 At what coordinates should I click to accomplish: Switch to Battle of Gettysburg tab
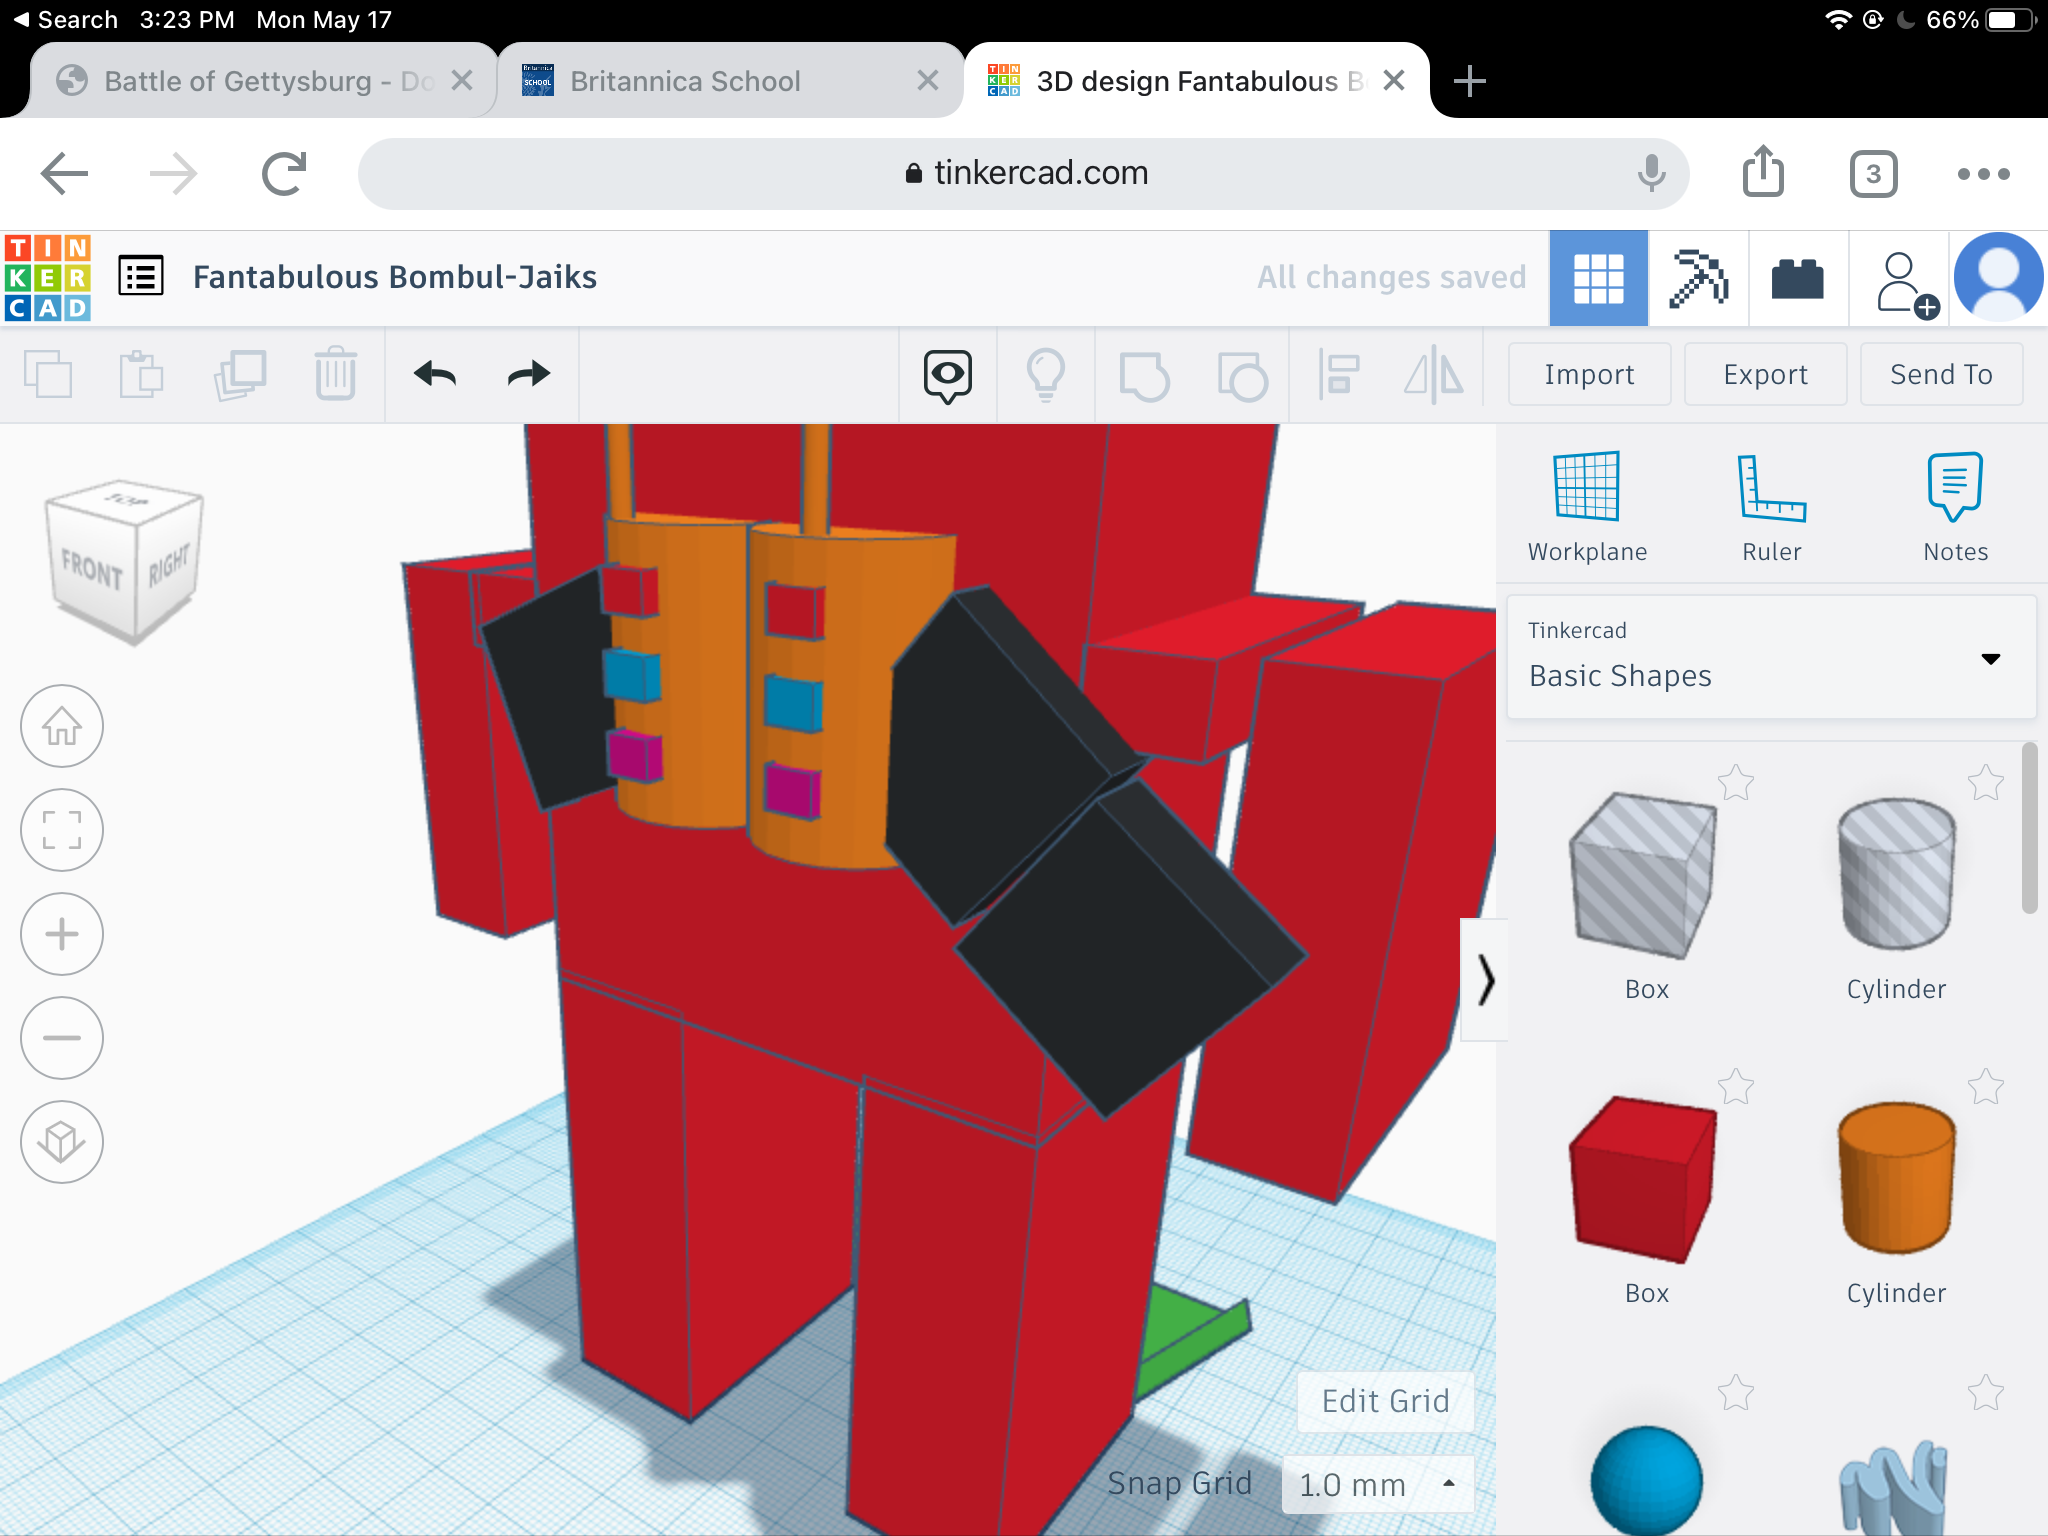[x=266, y=81]
